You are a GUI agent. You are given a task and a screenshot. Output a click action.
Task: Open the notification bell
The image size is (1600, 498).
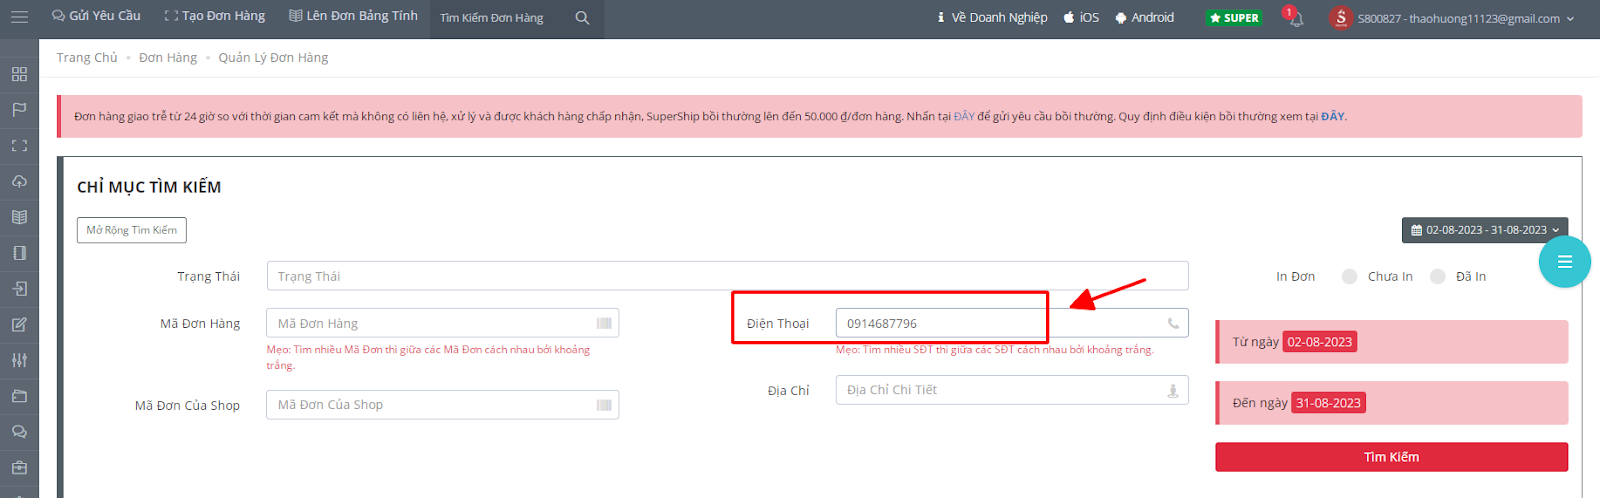[x=1295, y=18]
